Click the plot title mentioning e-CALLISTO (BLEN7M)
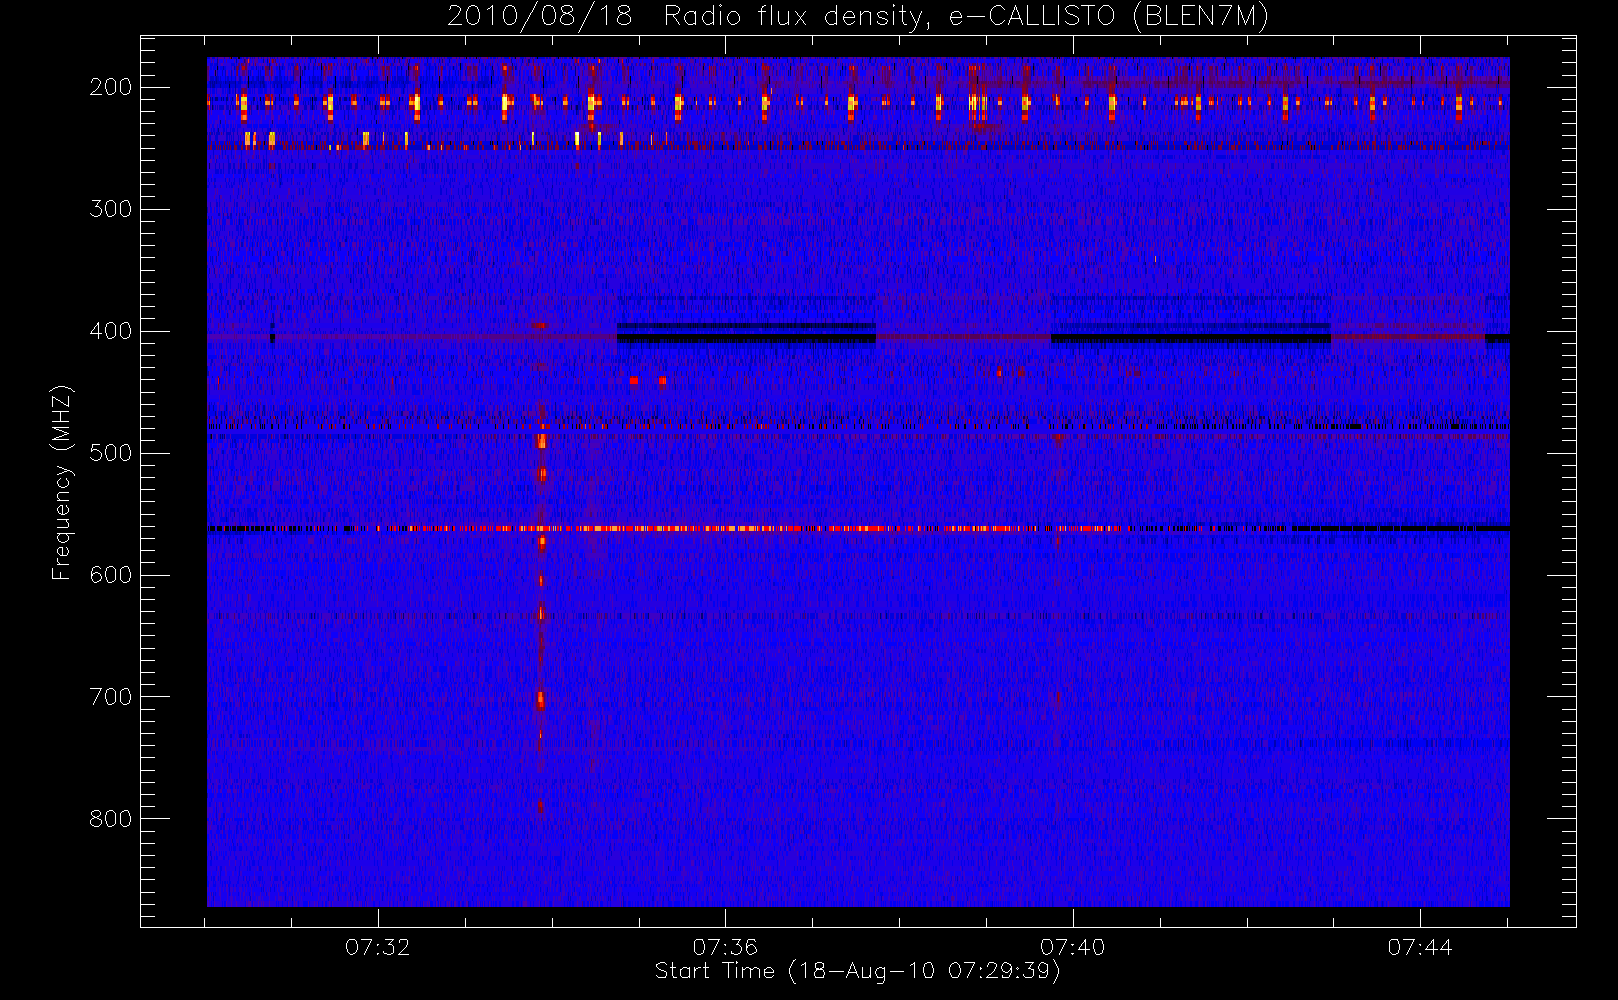 tap(858, 16)
